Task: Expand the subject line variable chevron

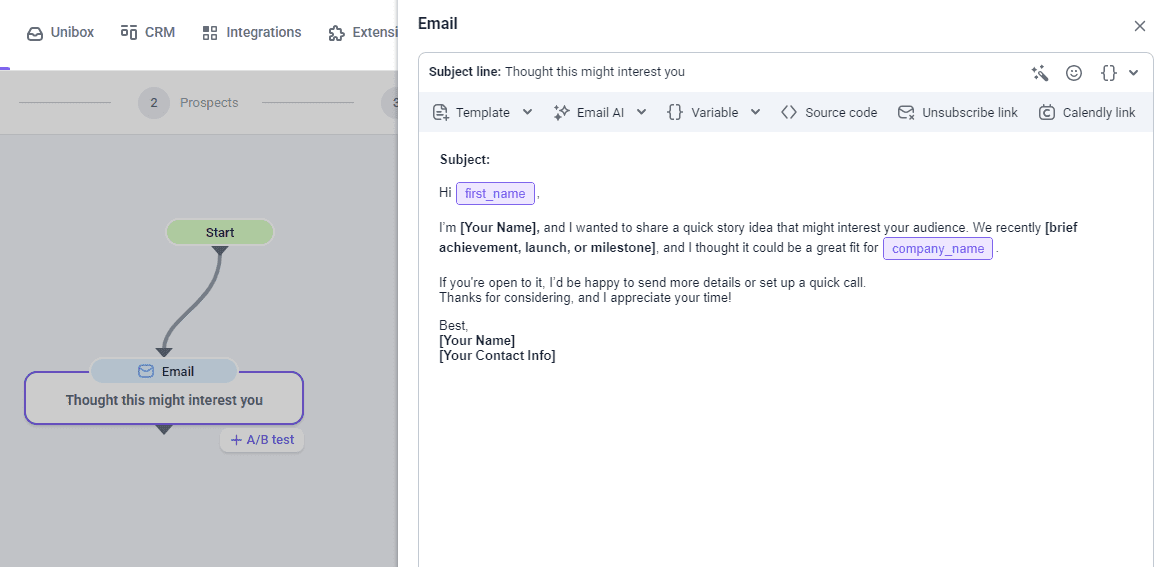Action: click(1133, 73)
